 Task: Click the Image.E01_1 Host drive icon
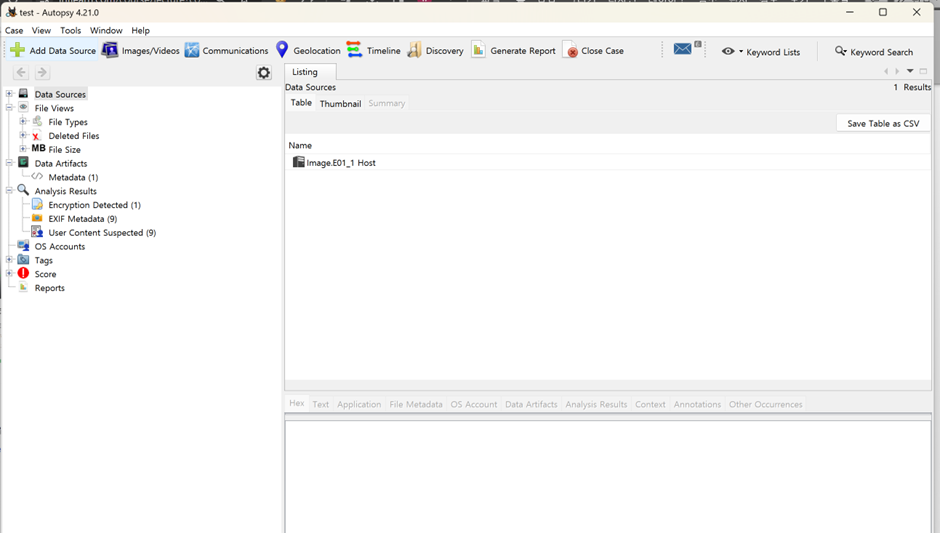pos(299,162)
